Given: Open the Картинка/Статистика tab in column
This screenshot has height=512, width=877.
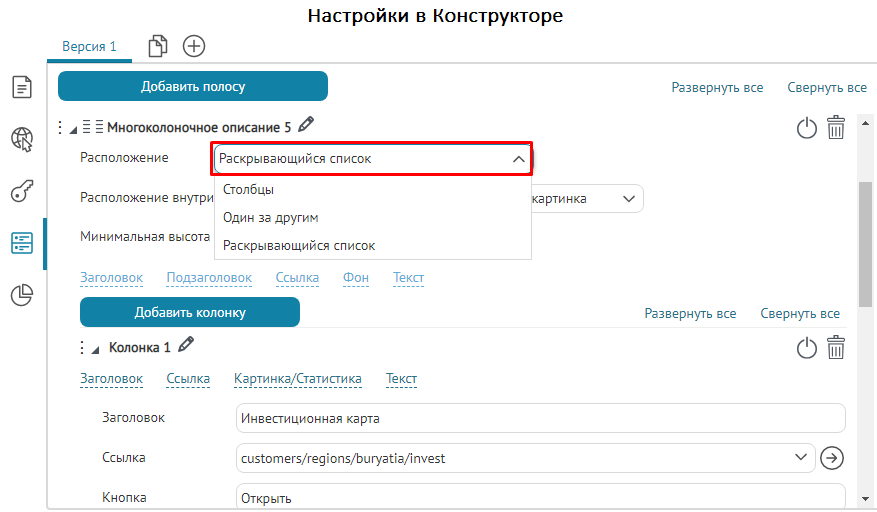Looking at the screenshot, I should [297, 379].
